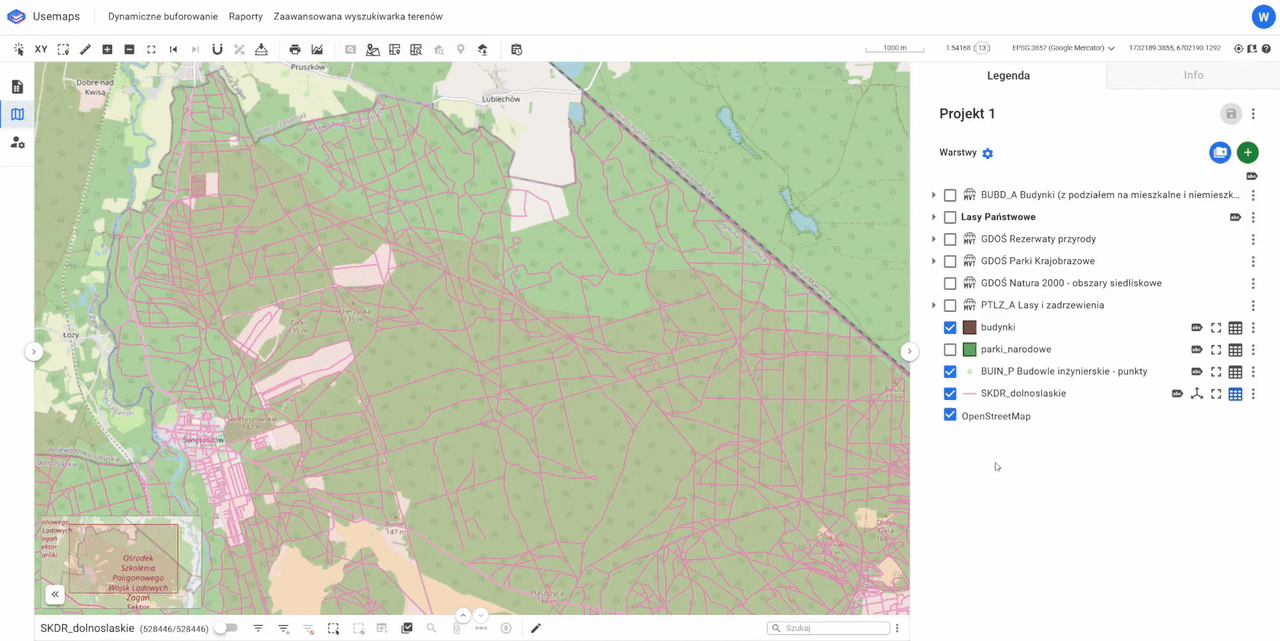This screenshot has height=641, width=1280.
Task: Click the XY coordinates tool
Action: 41,49
